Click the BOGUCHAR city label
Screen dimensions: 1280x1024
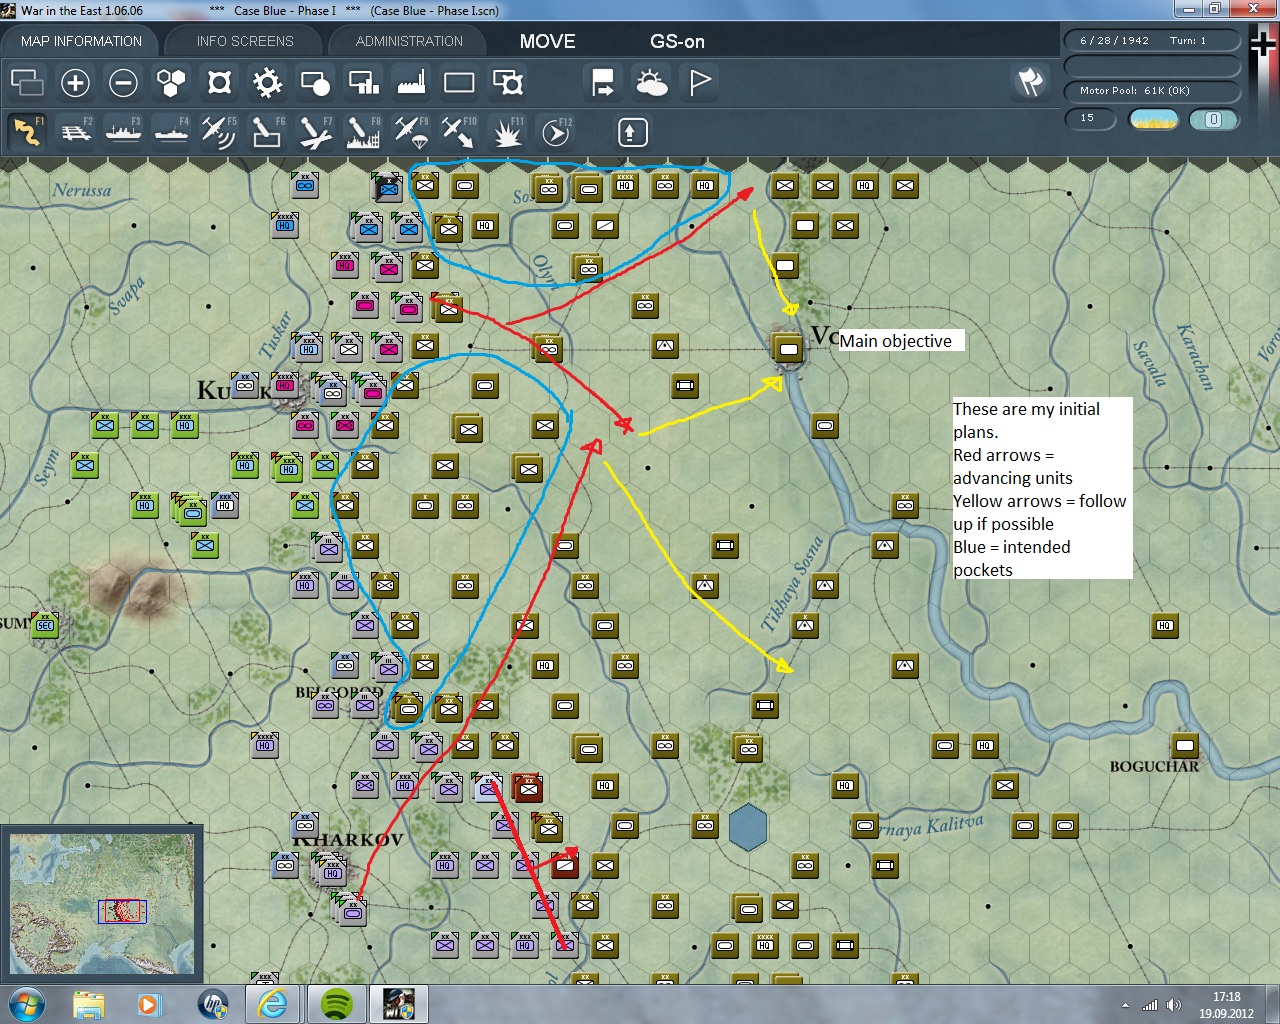click(1154, 766)
